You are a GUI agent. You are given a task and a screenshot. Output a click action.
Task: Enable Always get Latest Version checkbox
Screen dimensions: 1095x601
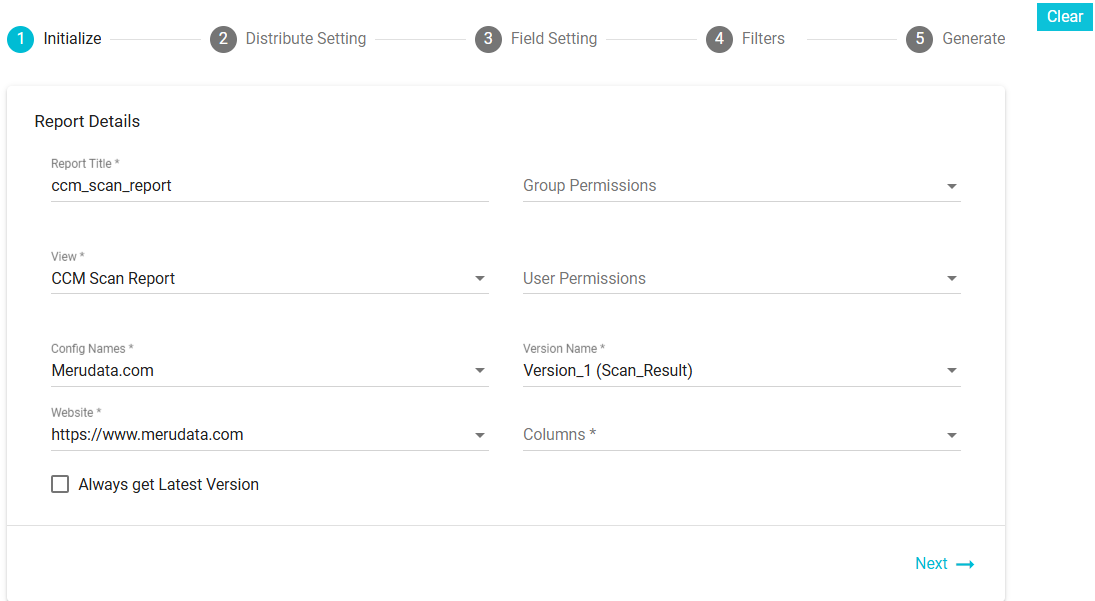[60, 484]
